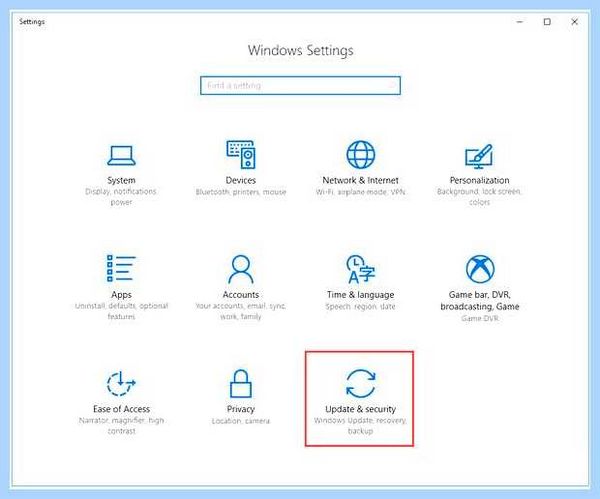Click 'Location, camera' description text
The image size is (600, 499).
[241, 421]
